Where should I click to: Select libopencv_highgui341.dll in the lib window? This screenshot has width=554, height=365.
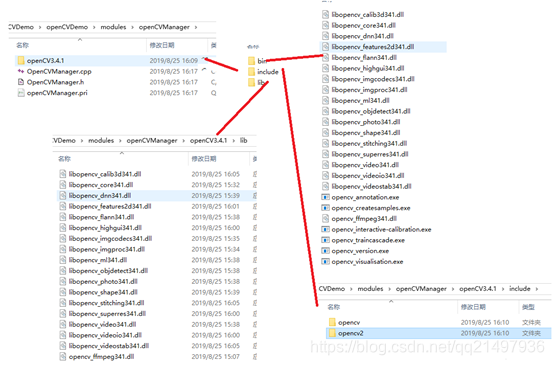coord(105,228)
